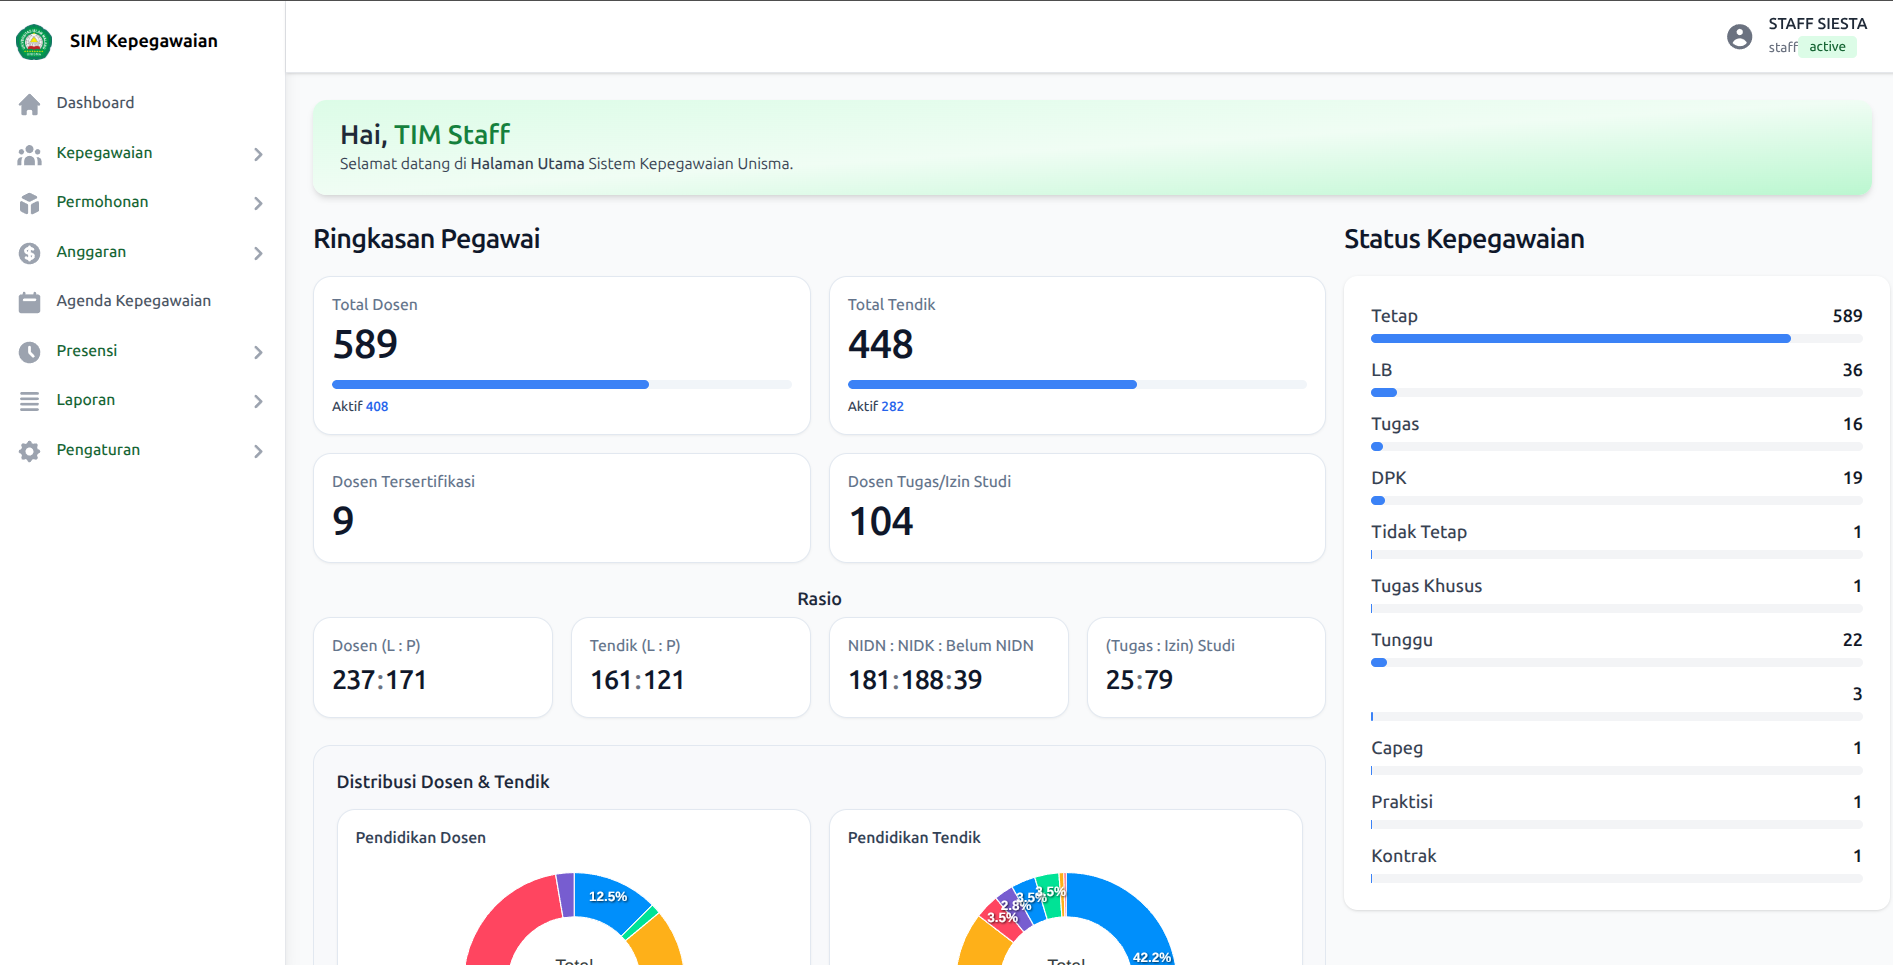
Task: Click the Permohonan box icon
Action: tap(30, 204)
